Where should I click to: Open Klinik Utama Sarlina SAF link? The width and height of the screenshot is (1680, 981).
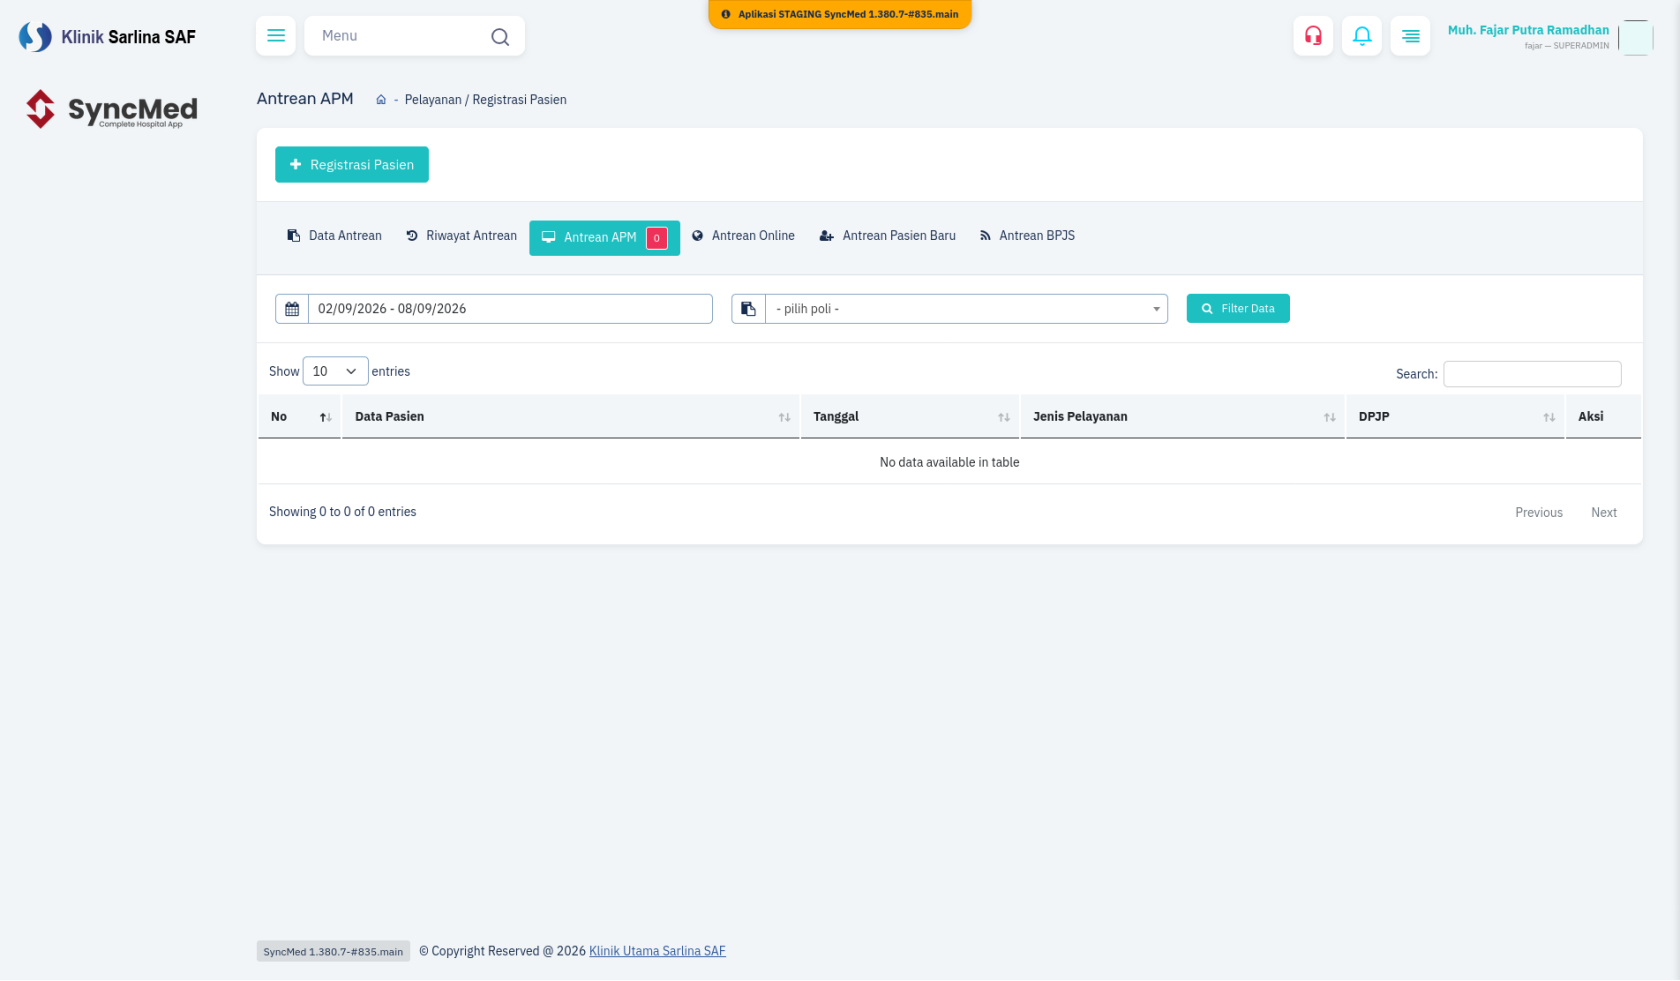click(657, 951)
